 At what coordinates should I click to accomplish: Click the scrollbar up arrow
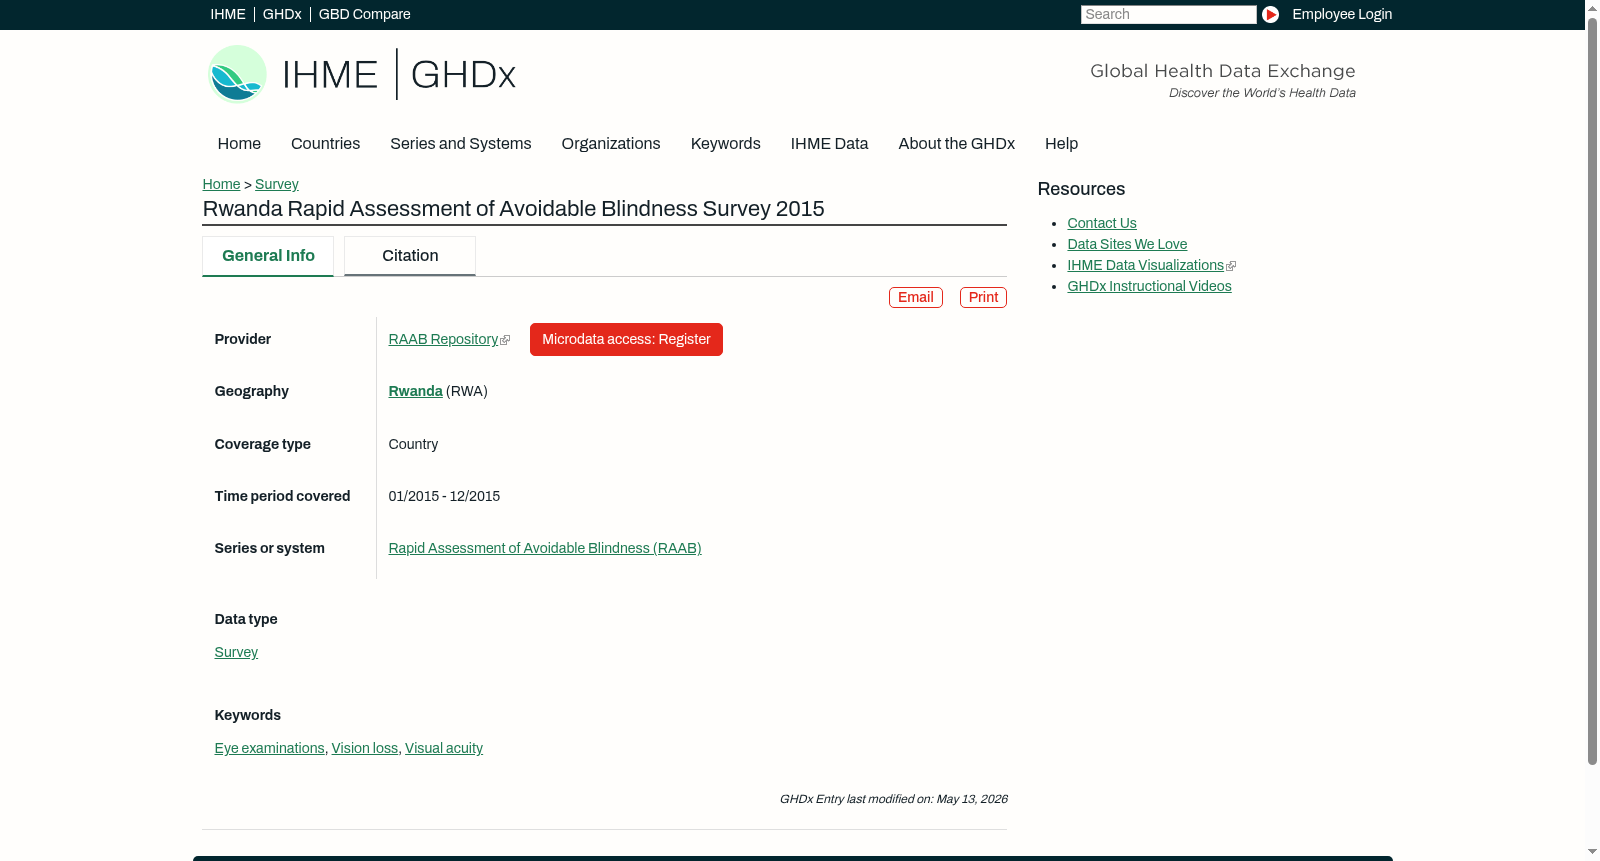pyautogui.click(x=1592, y=7)
